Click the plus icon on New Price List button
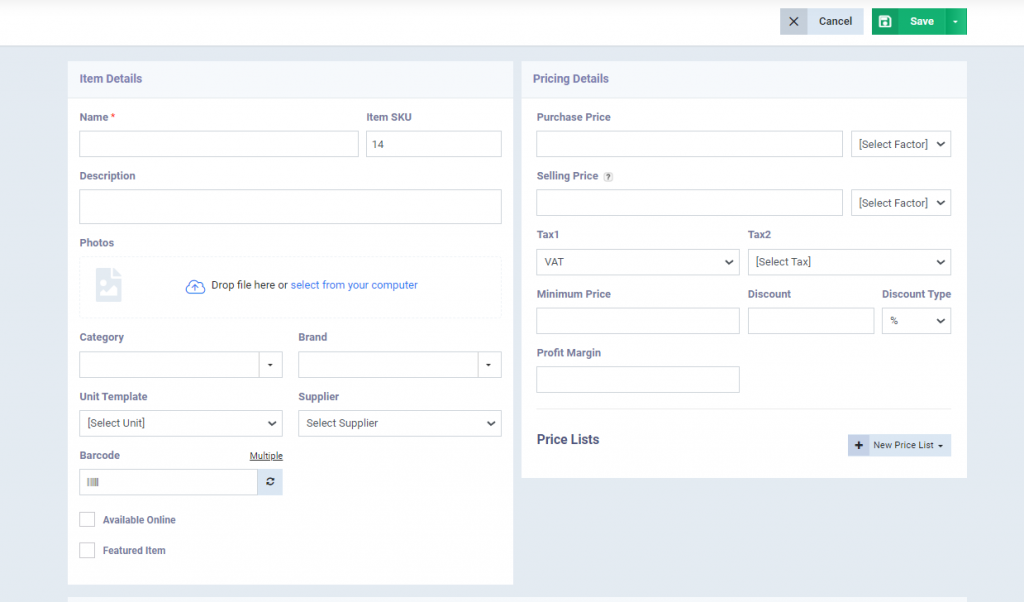Viewport: 1024px width, 602px height. (859, 444)
